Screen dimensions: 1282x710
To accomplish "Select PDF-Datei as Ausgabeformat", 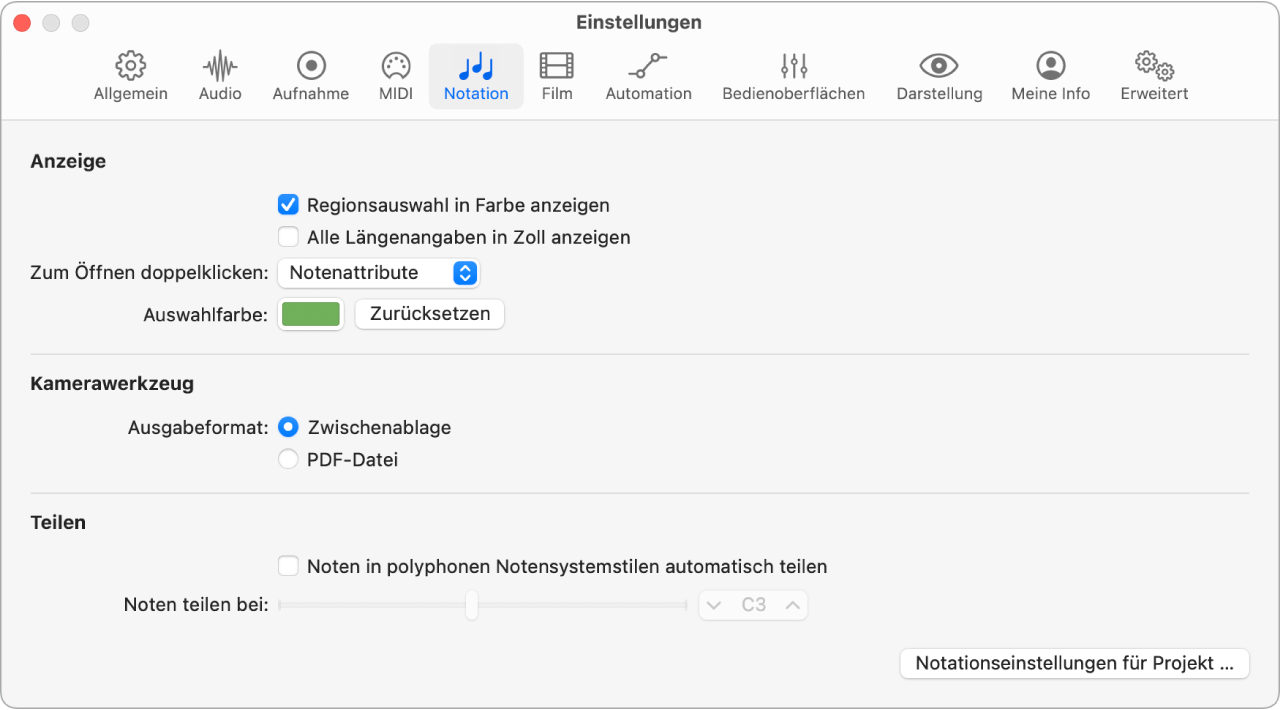I will pos(288,459).
